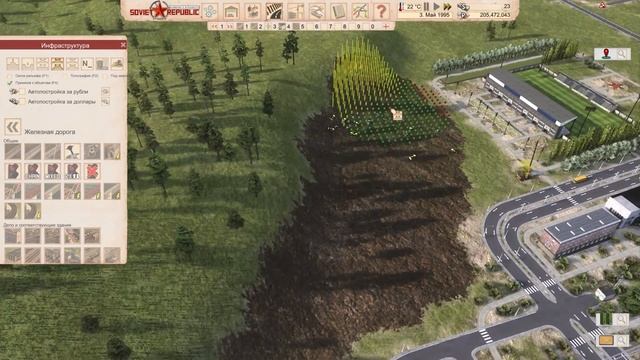Click small icon right of Автопостройка за доллары
The image size is (640, 360).
[105, 101]
